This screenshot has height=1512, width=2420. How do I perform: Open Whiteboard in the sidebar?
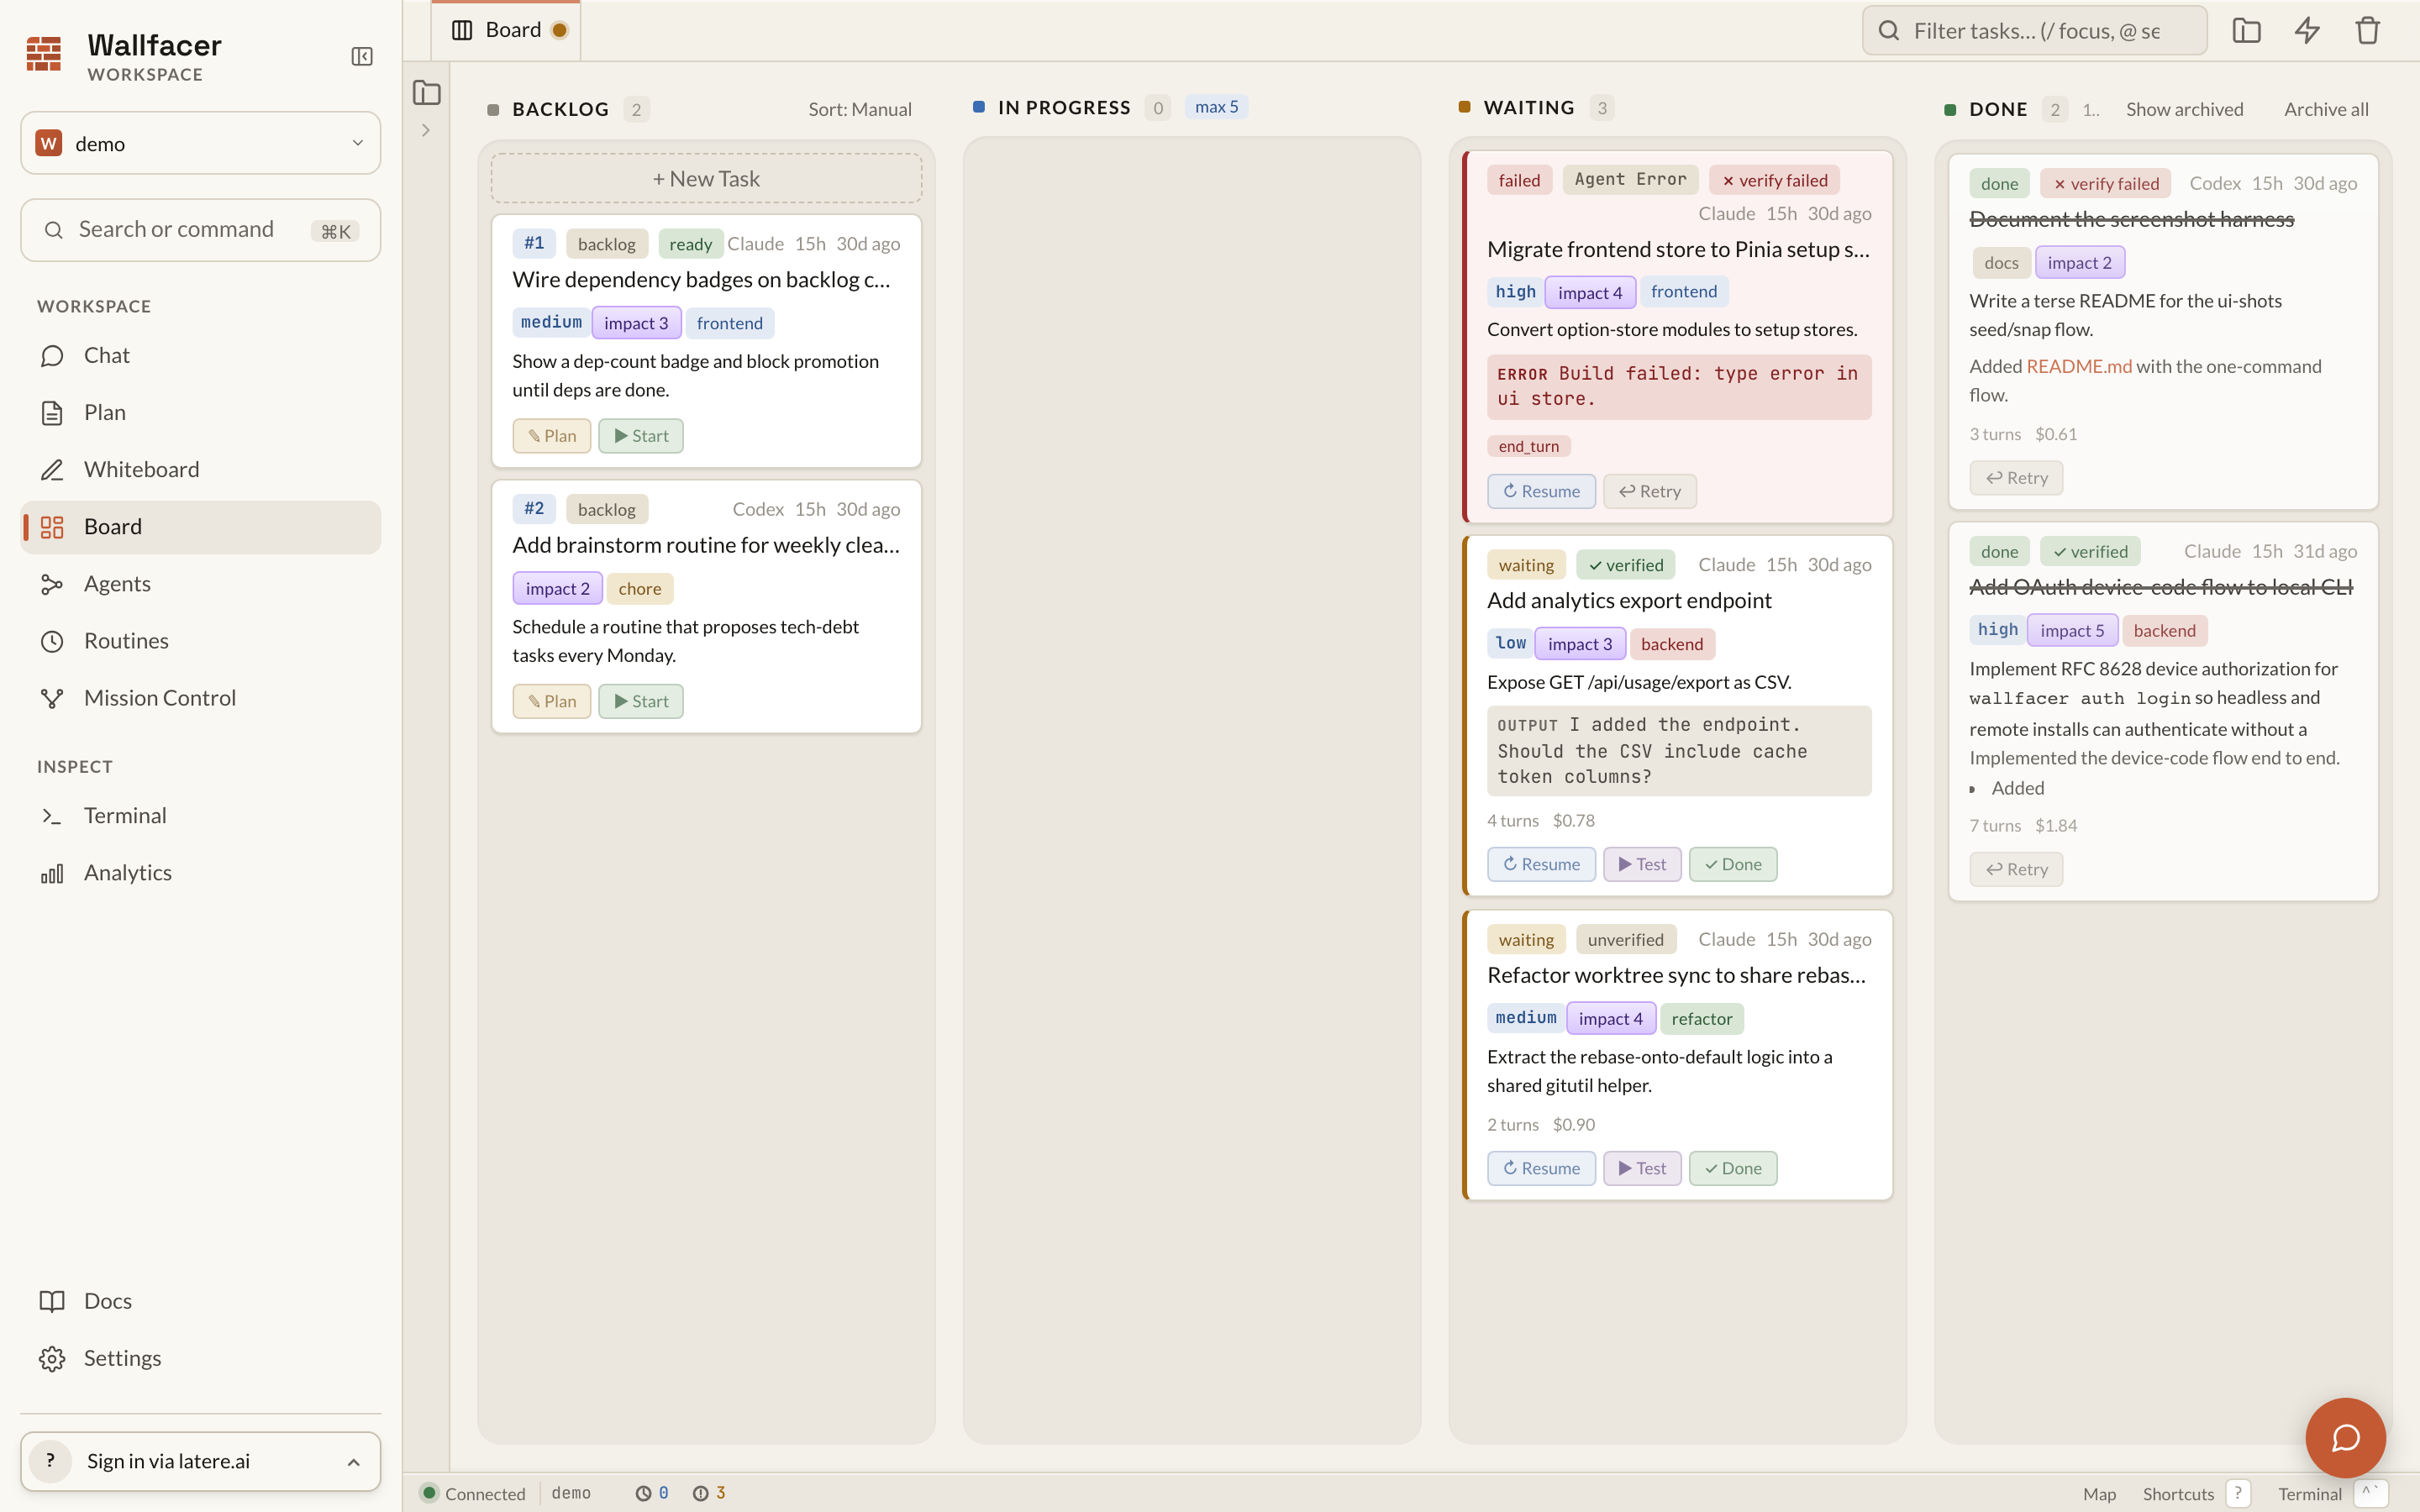click(x=201, y=470)
